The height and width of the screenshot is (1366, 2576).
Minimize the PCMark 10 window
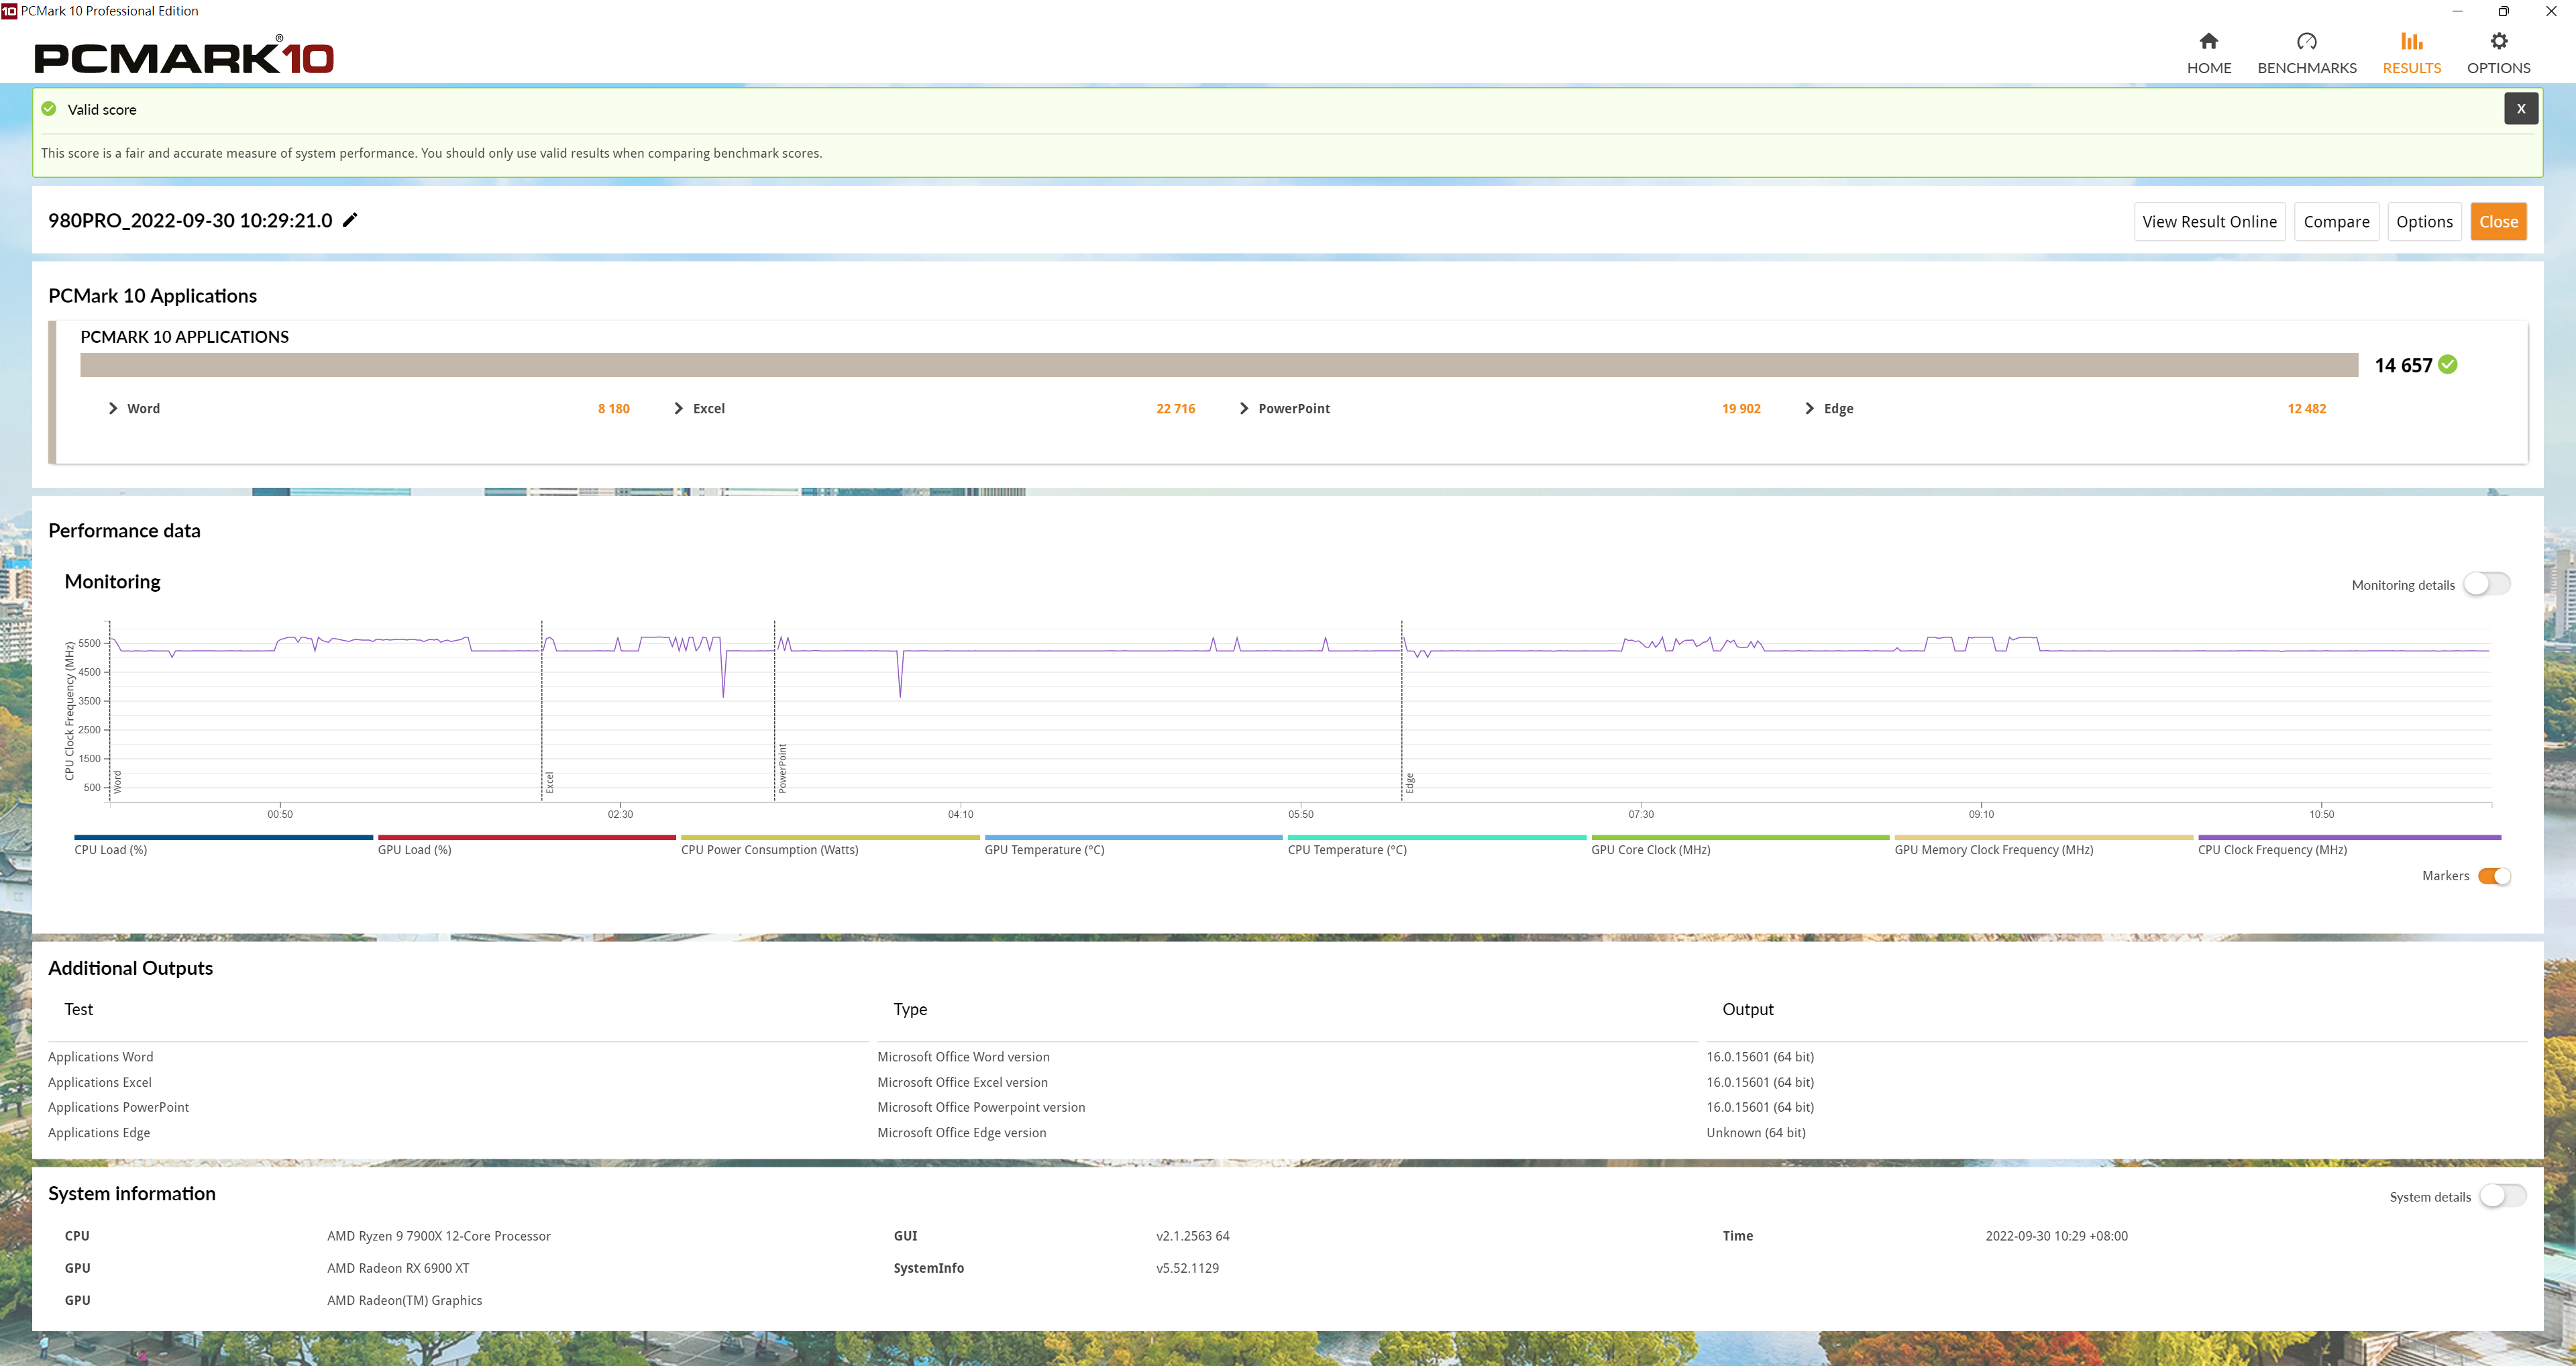click(2457, 11)
